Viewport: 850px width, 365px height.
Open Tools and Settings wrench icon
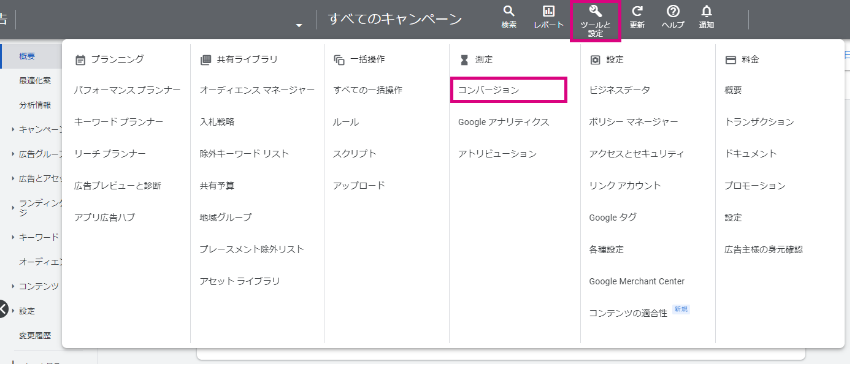595,12
